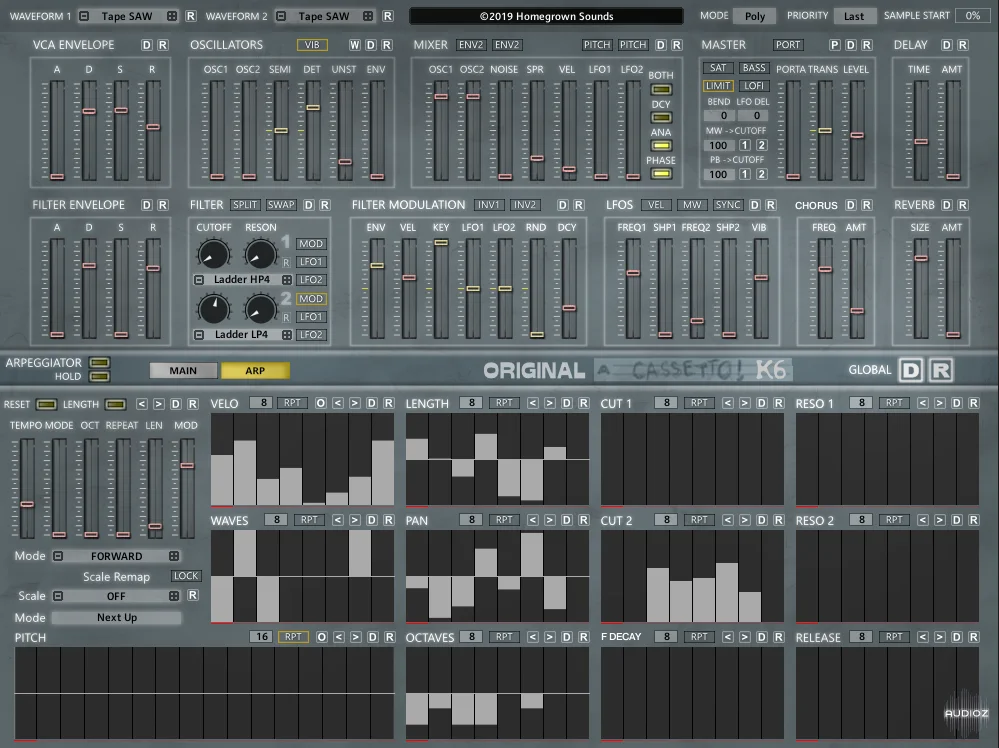This screenshot has width=999, height=748.
Task: Toggle the mixer DCY LED
Action: [661, 118]
